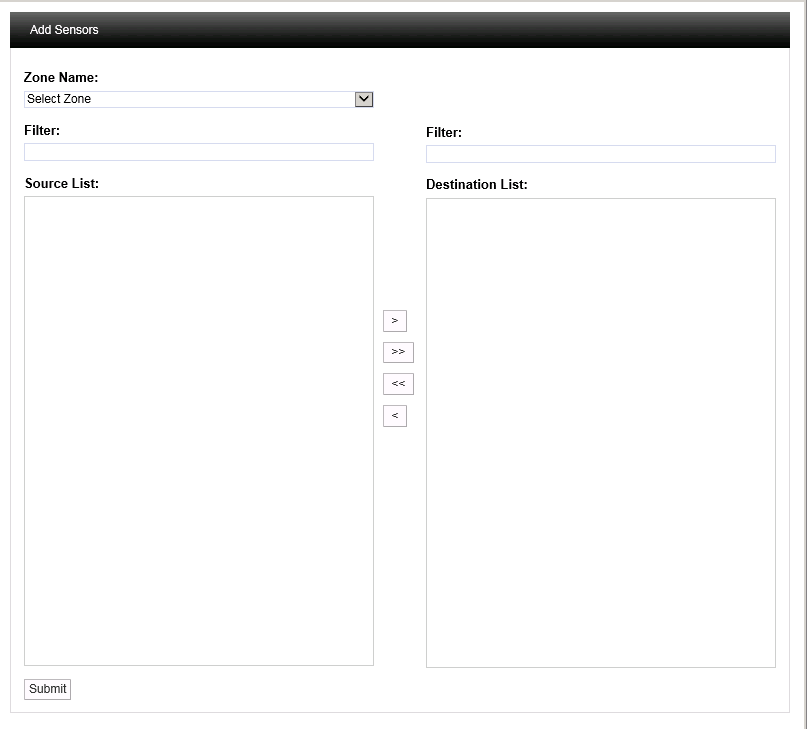Click the Add Sensors header title

pyautogui.click(x=64, y=30)
